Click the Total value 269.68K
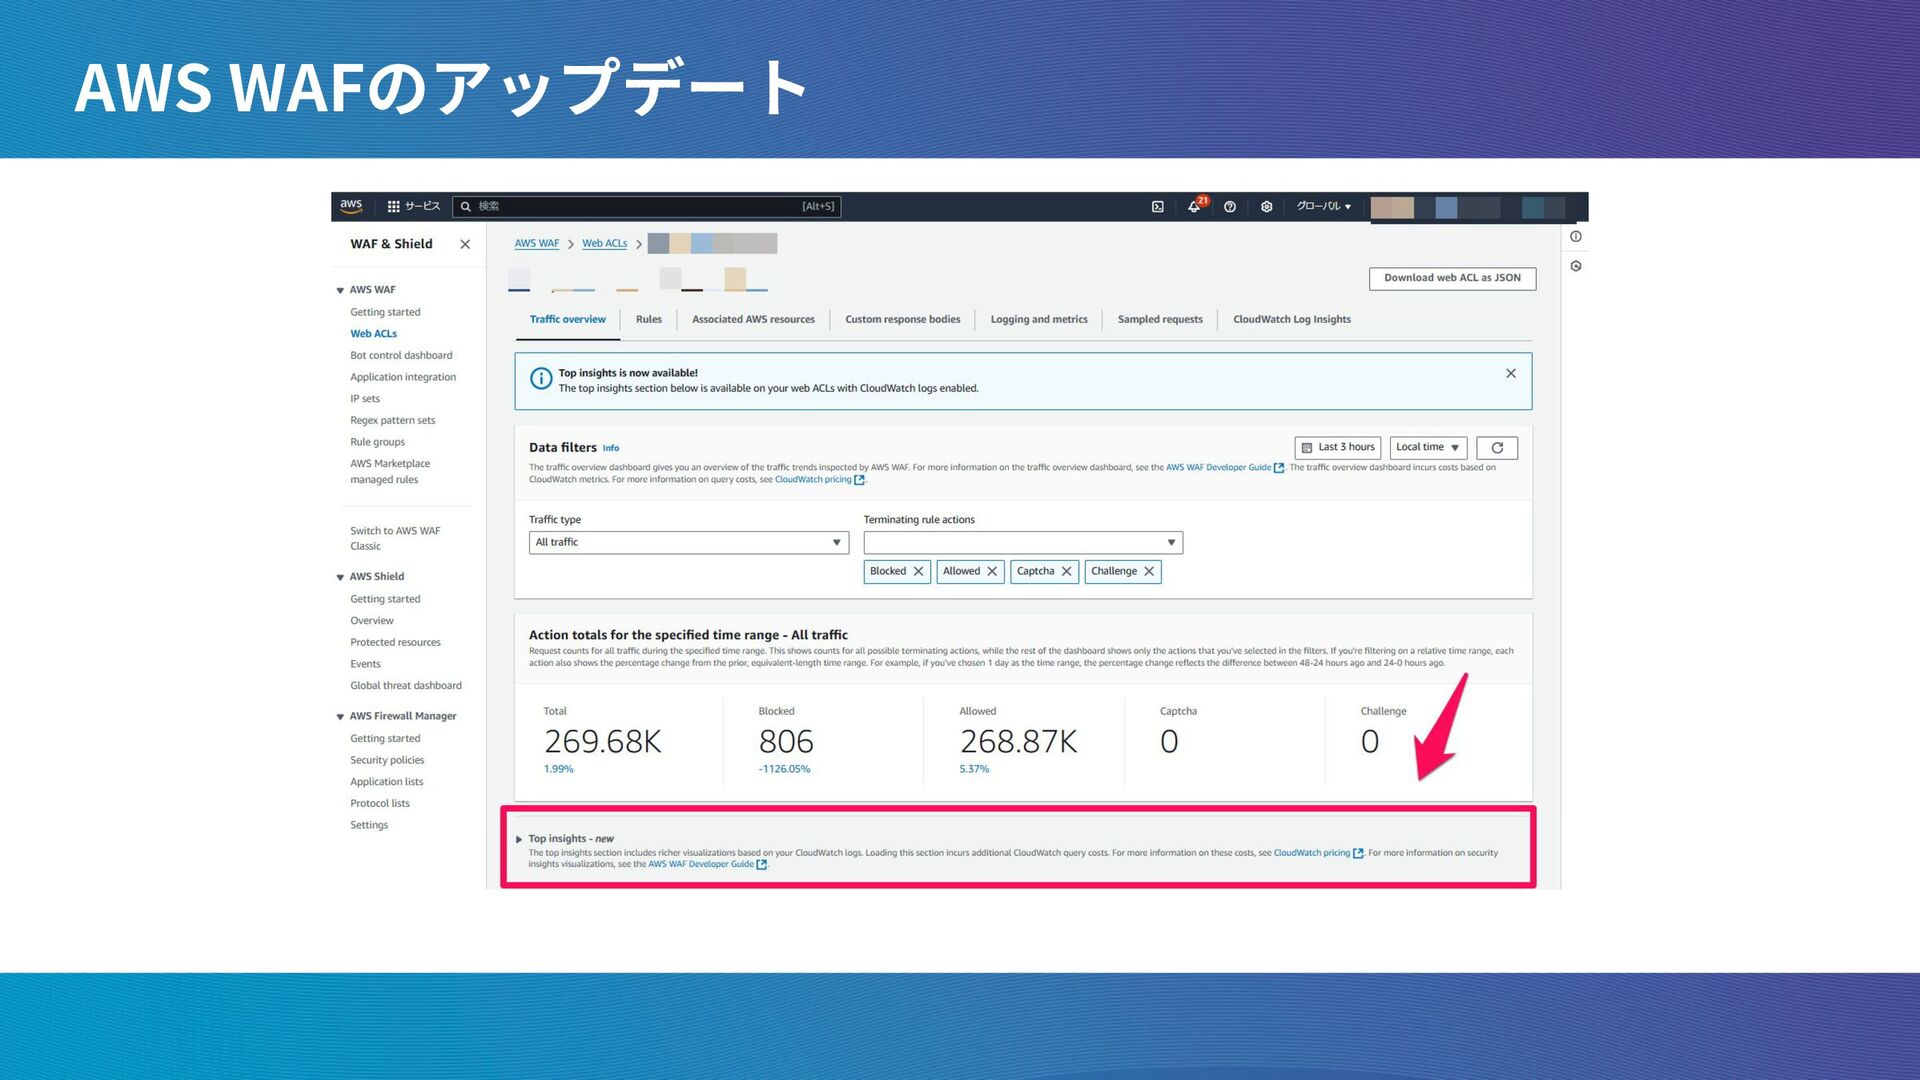The height and width of the screenshot is (1080, 1920). click(x=603, y=742)
